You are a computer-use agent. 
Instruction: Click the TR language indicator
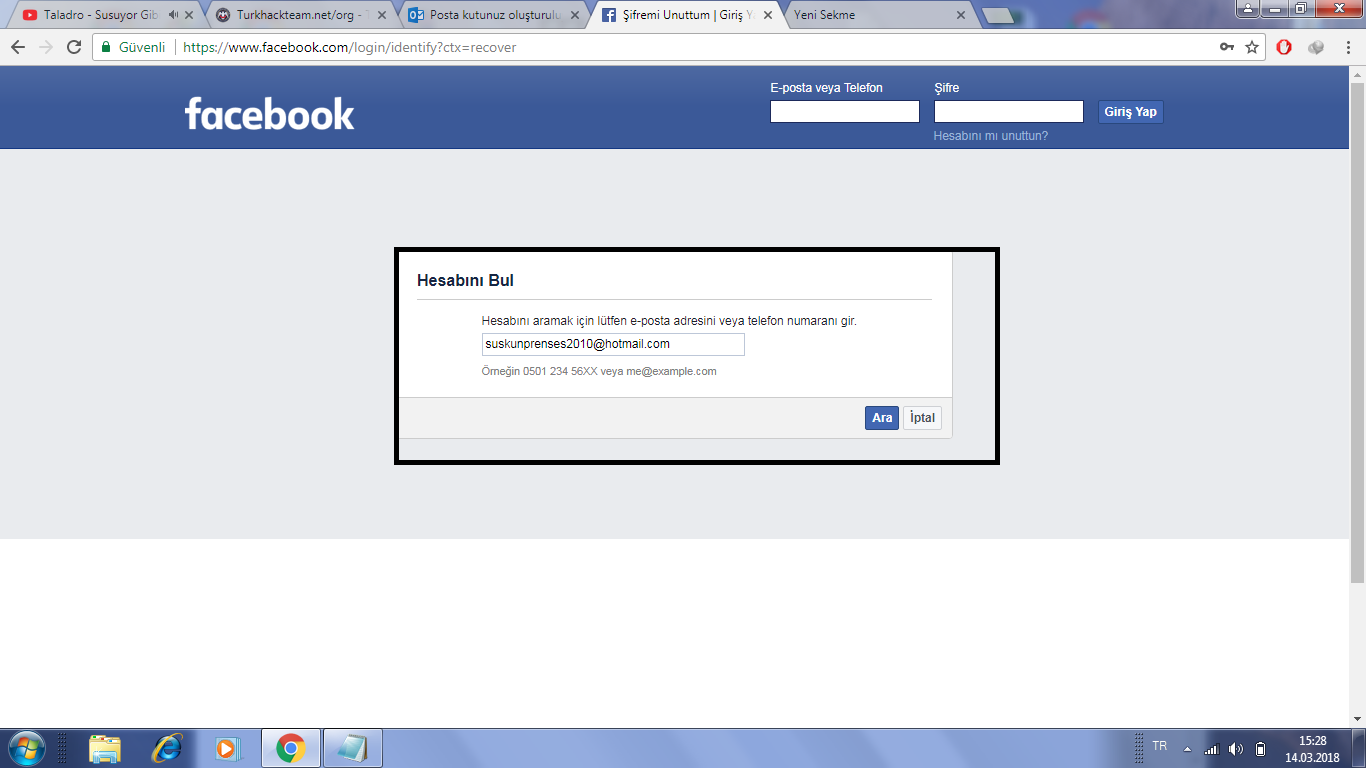(x=1160, y=746)
